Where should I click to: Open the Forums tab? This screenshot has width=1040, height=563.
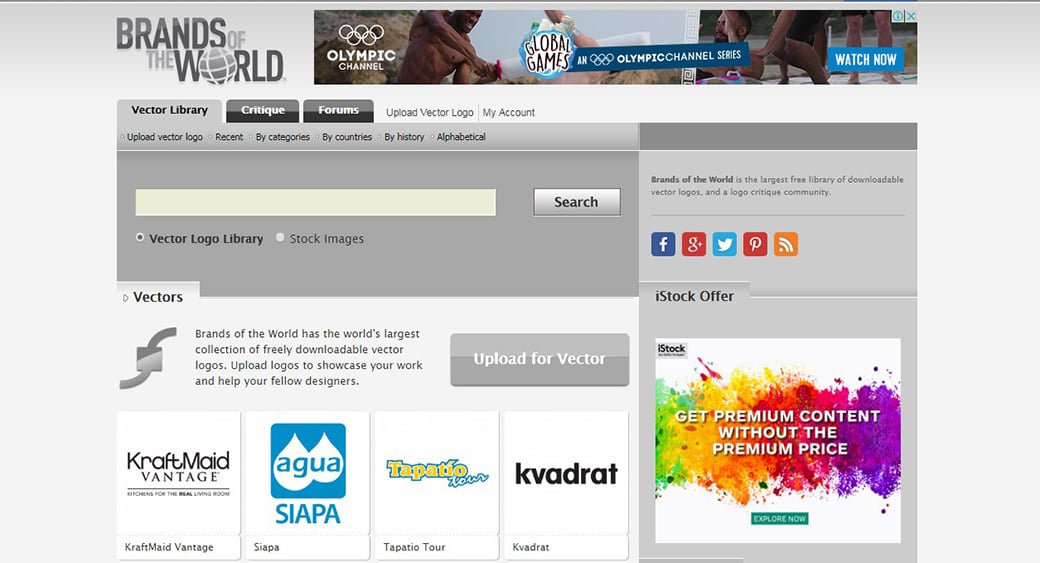coord(338,111)
